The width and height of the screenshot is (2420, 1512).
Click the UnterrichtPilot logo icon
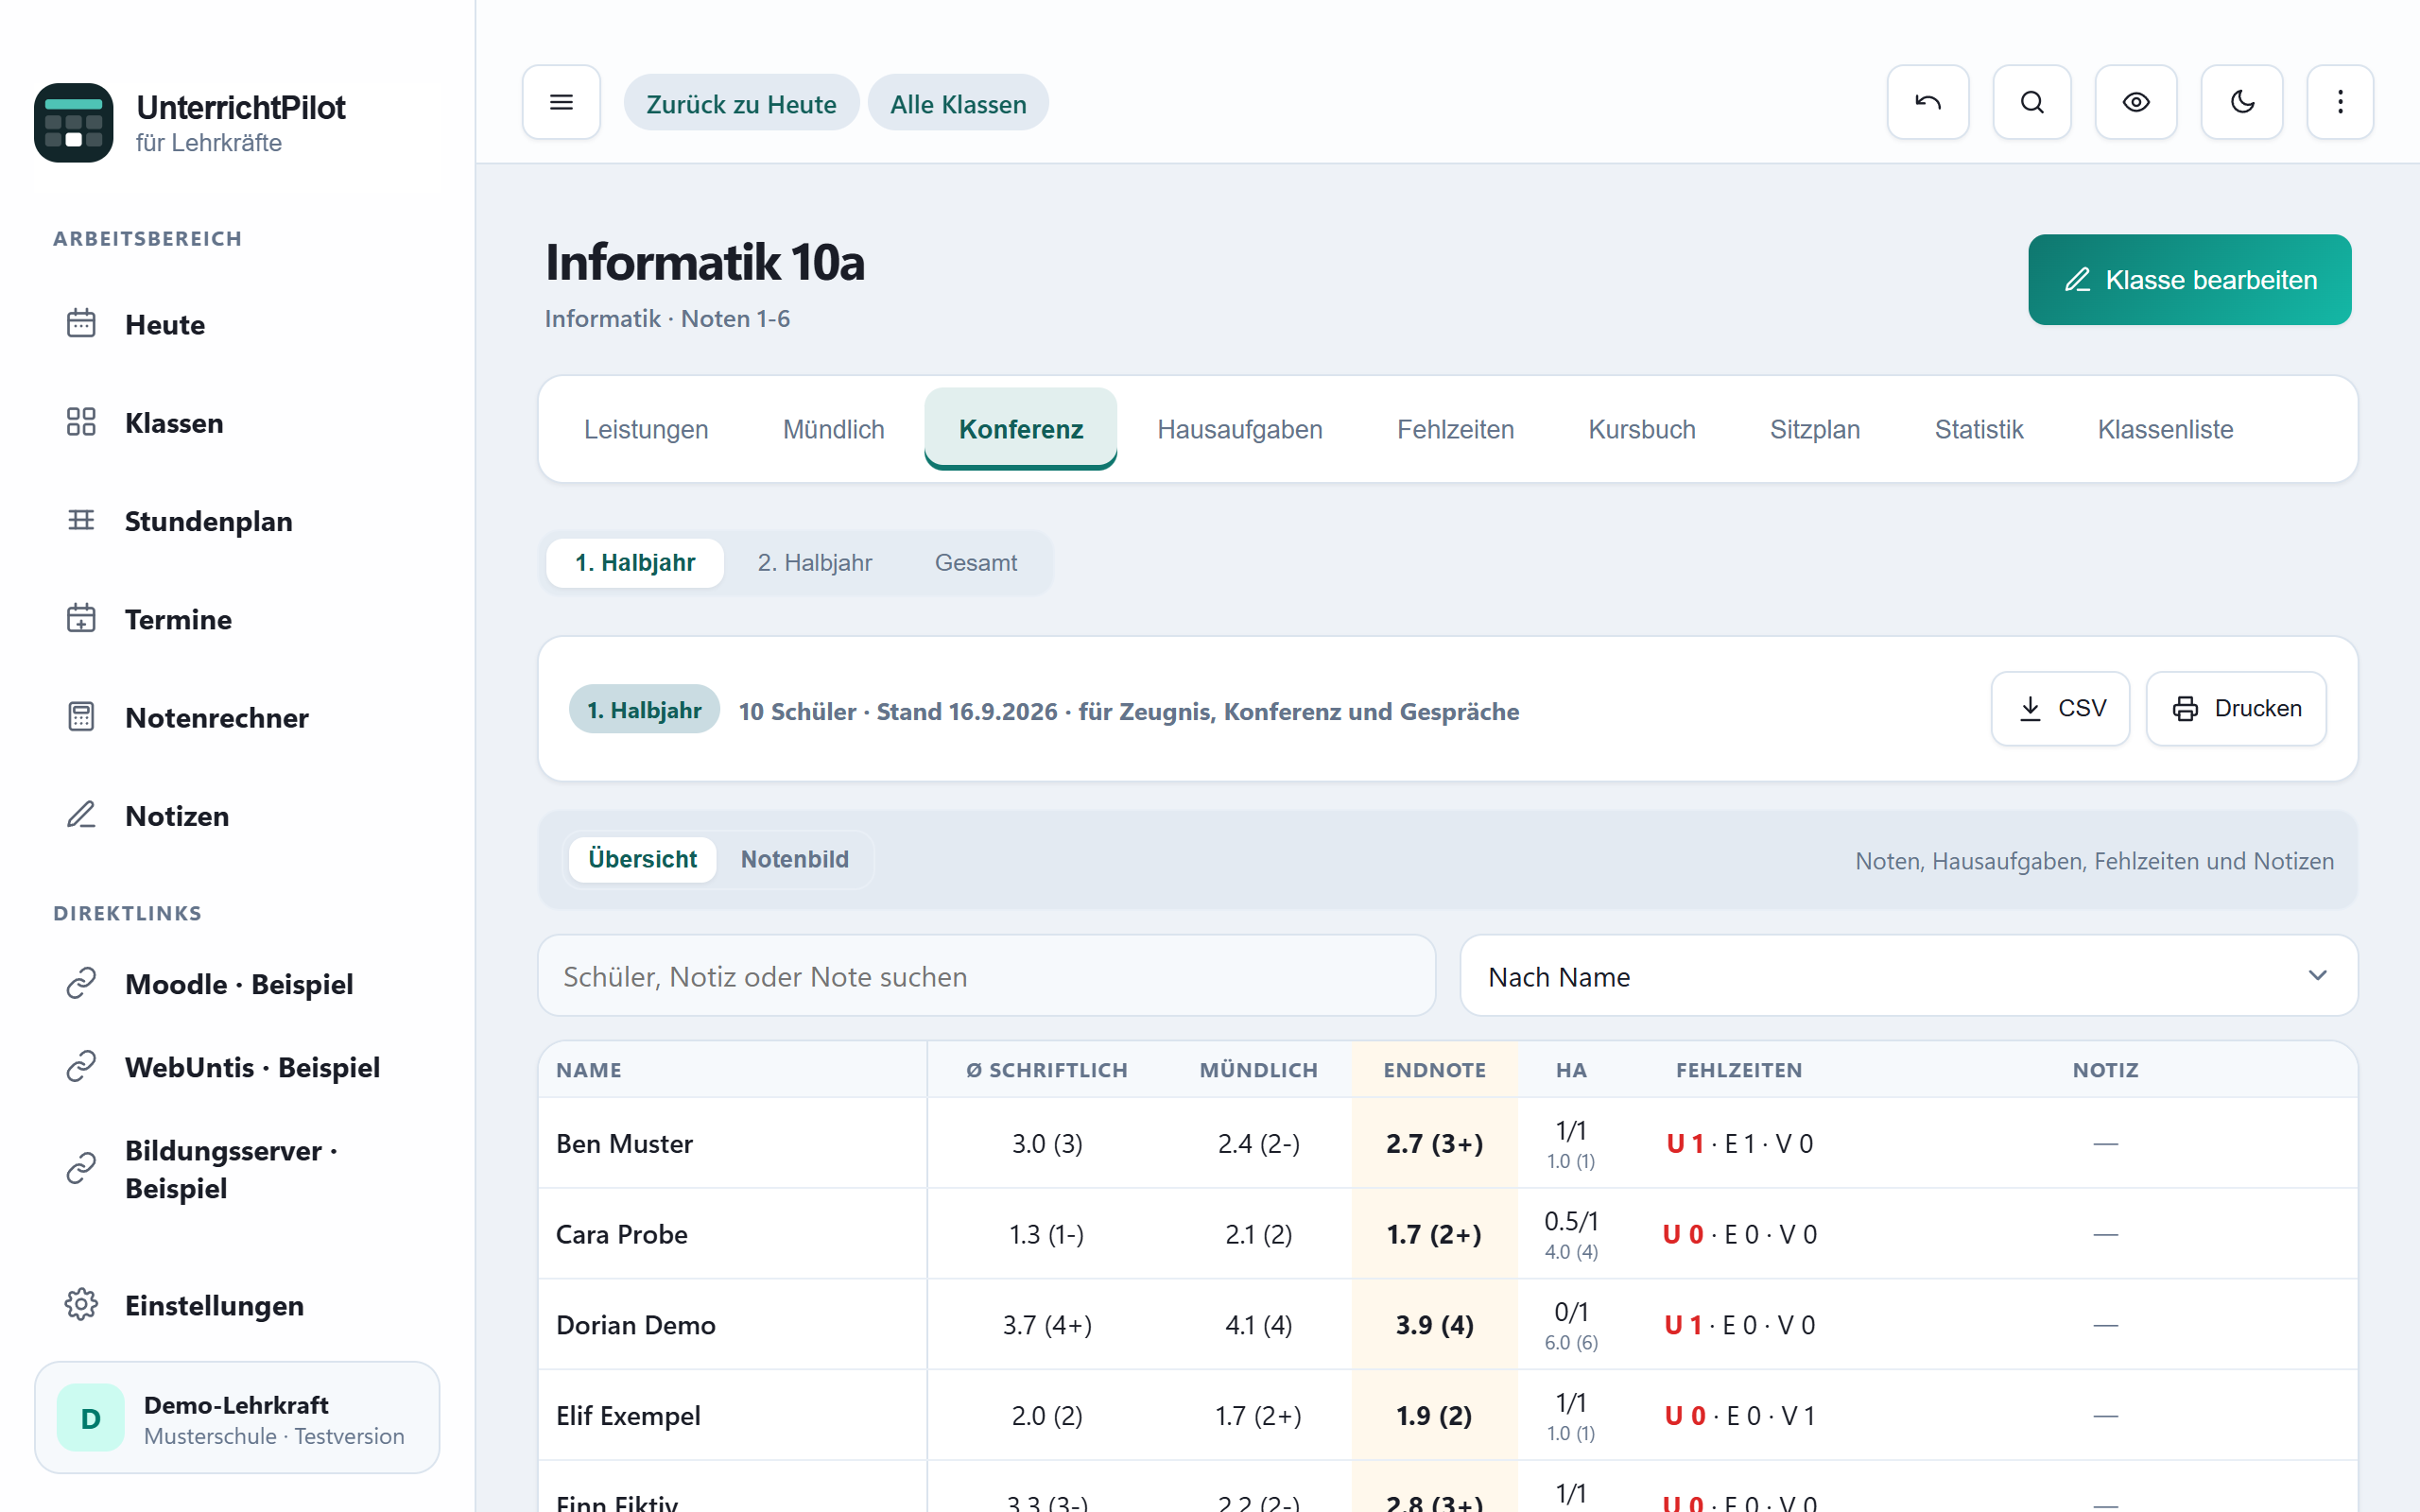(74, 122)
